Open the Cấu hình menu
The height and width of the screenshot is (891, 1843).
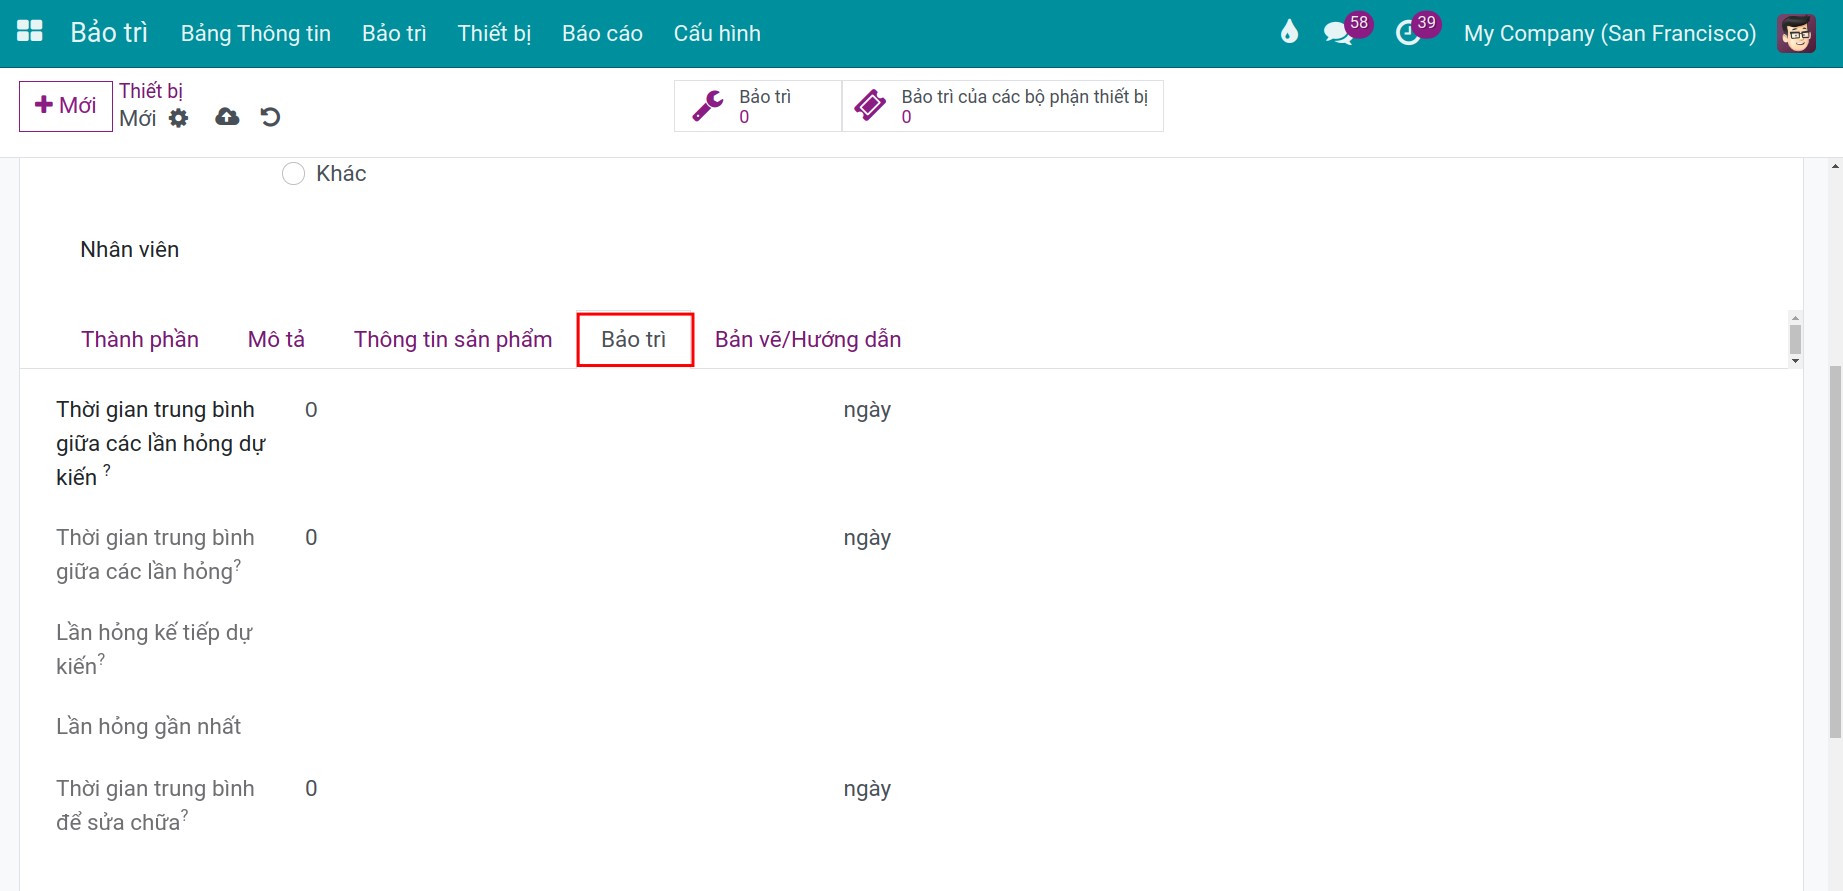[x=717, y=33]
